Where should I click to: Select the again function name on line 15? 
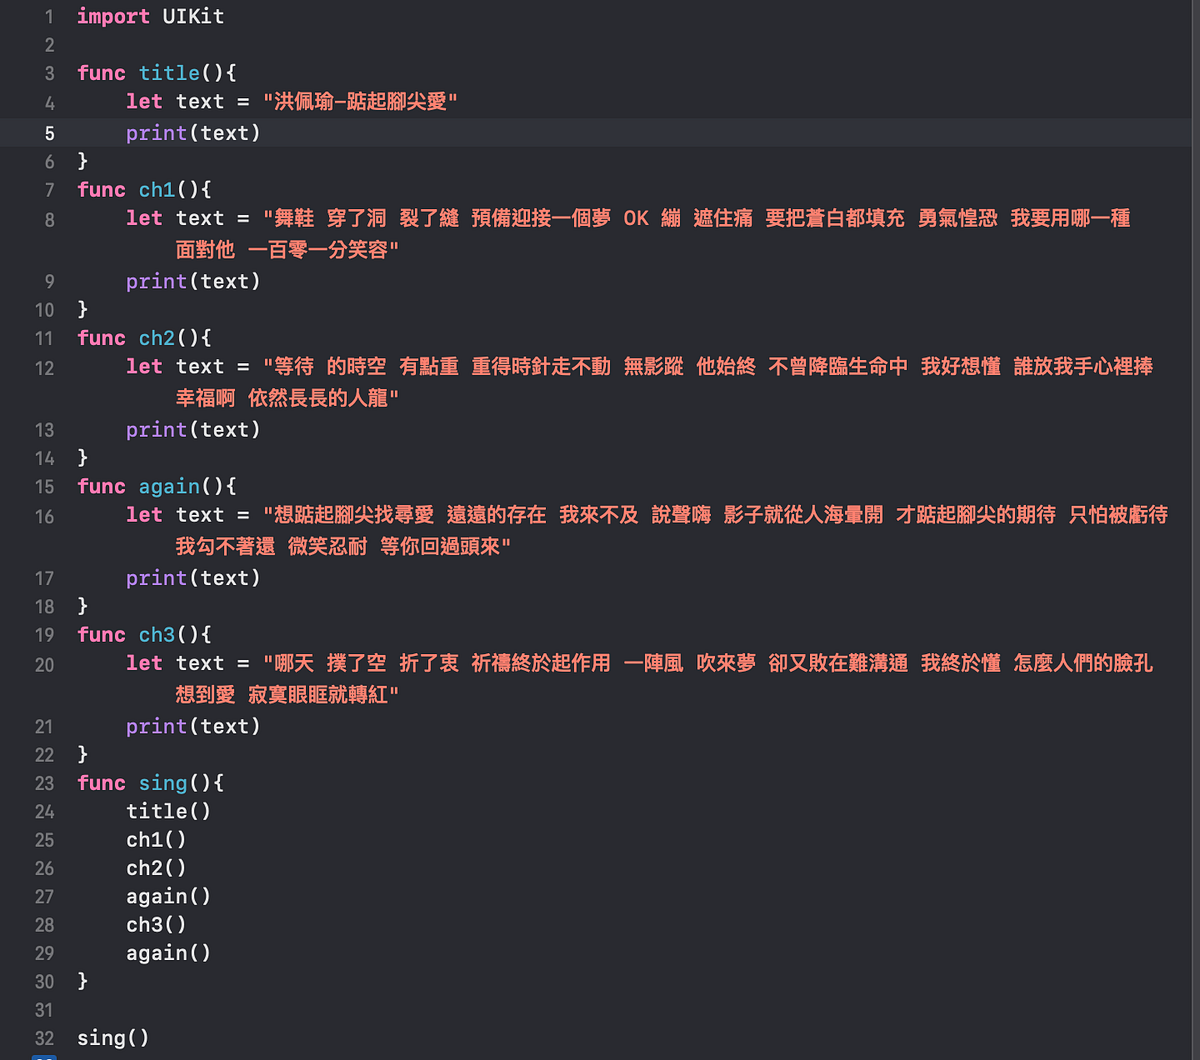(169, 486)
